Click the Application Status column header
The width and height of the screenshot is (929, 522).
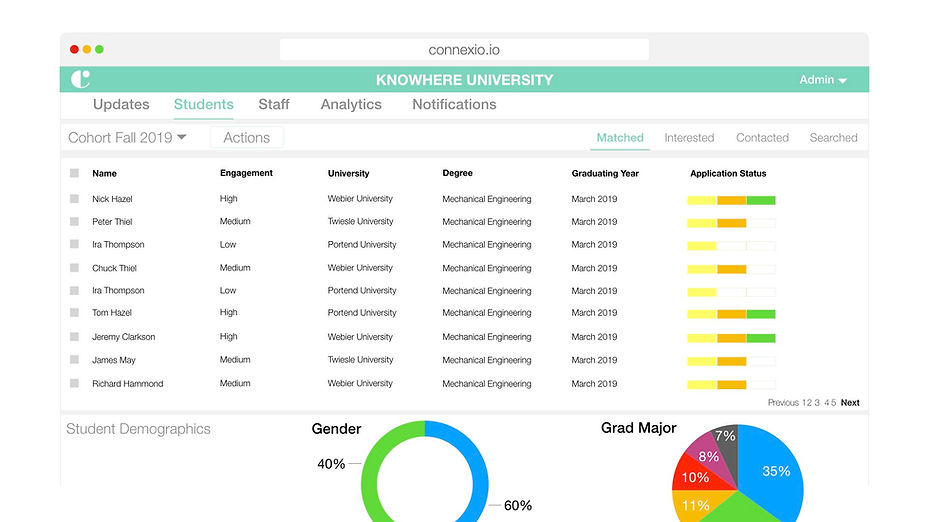[x=728, y=174]
